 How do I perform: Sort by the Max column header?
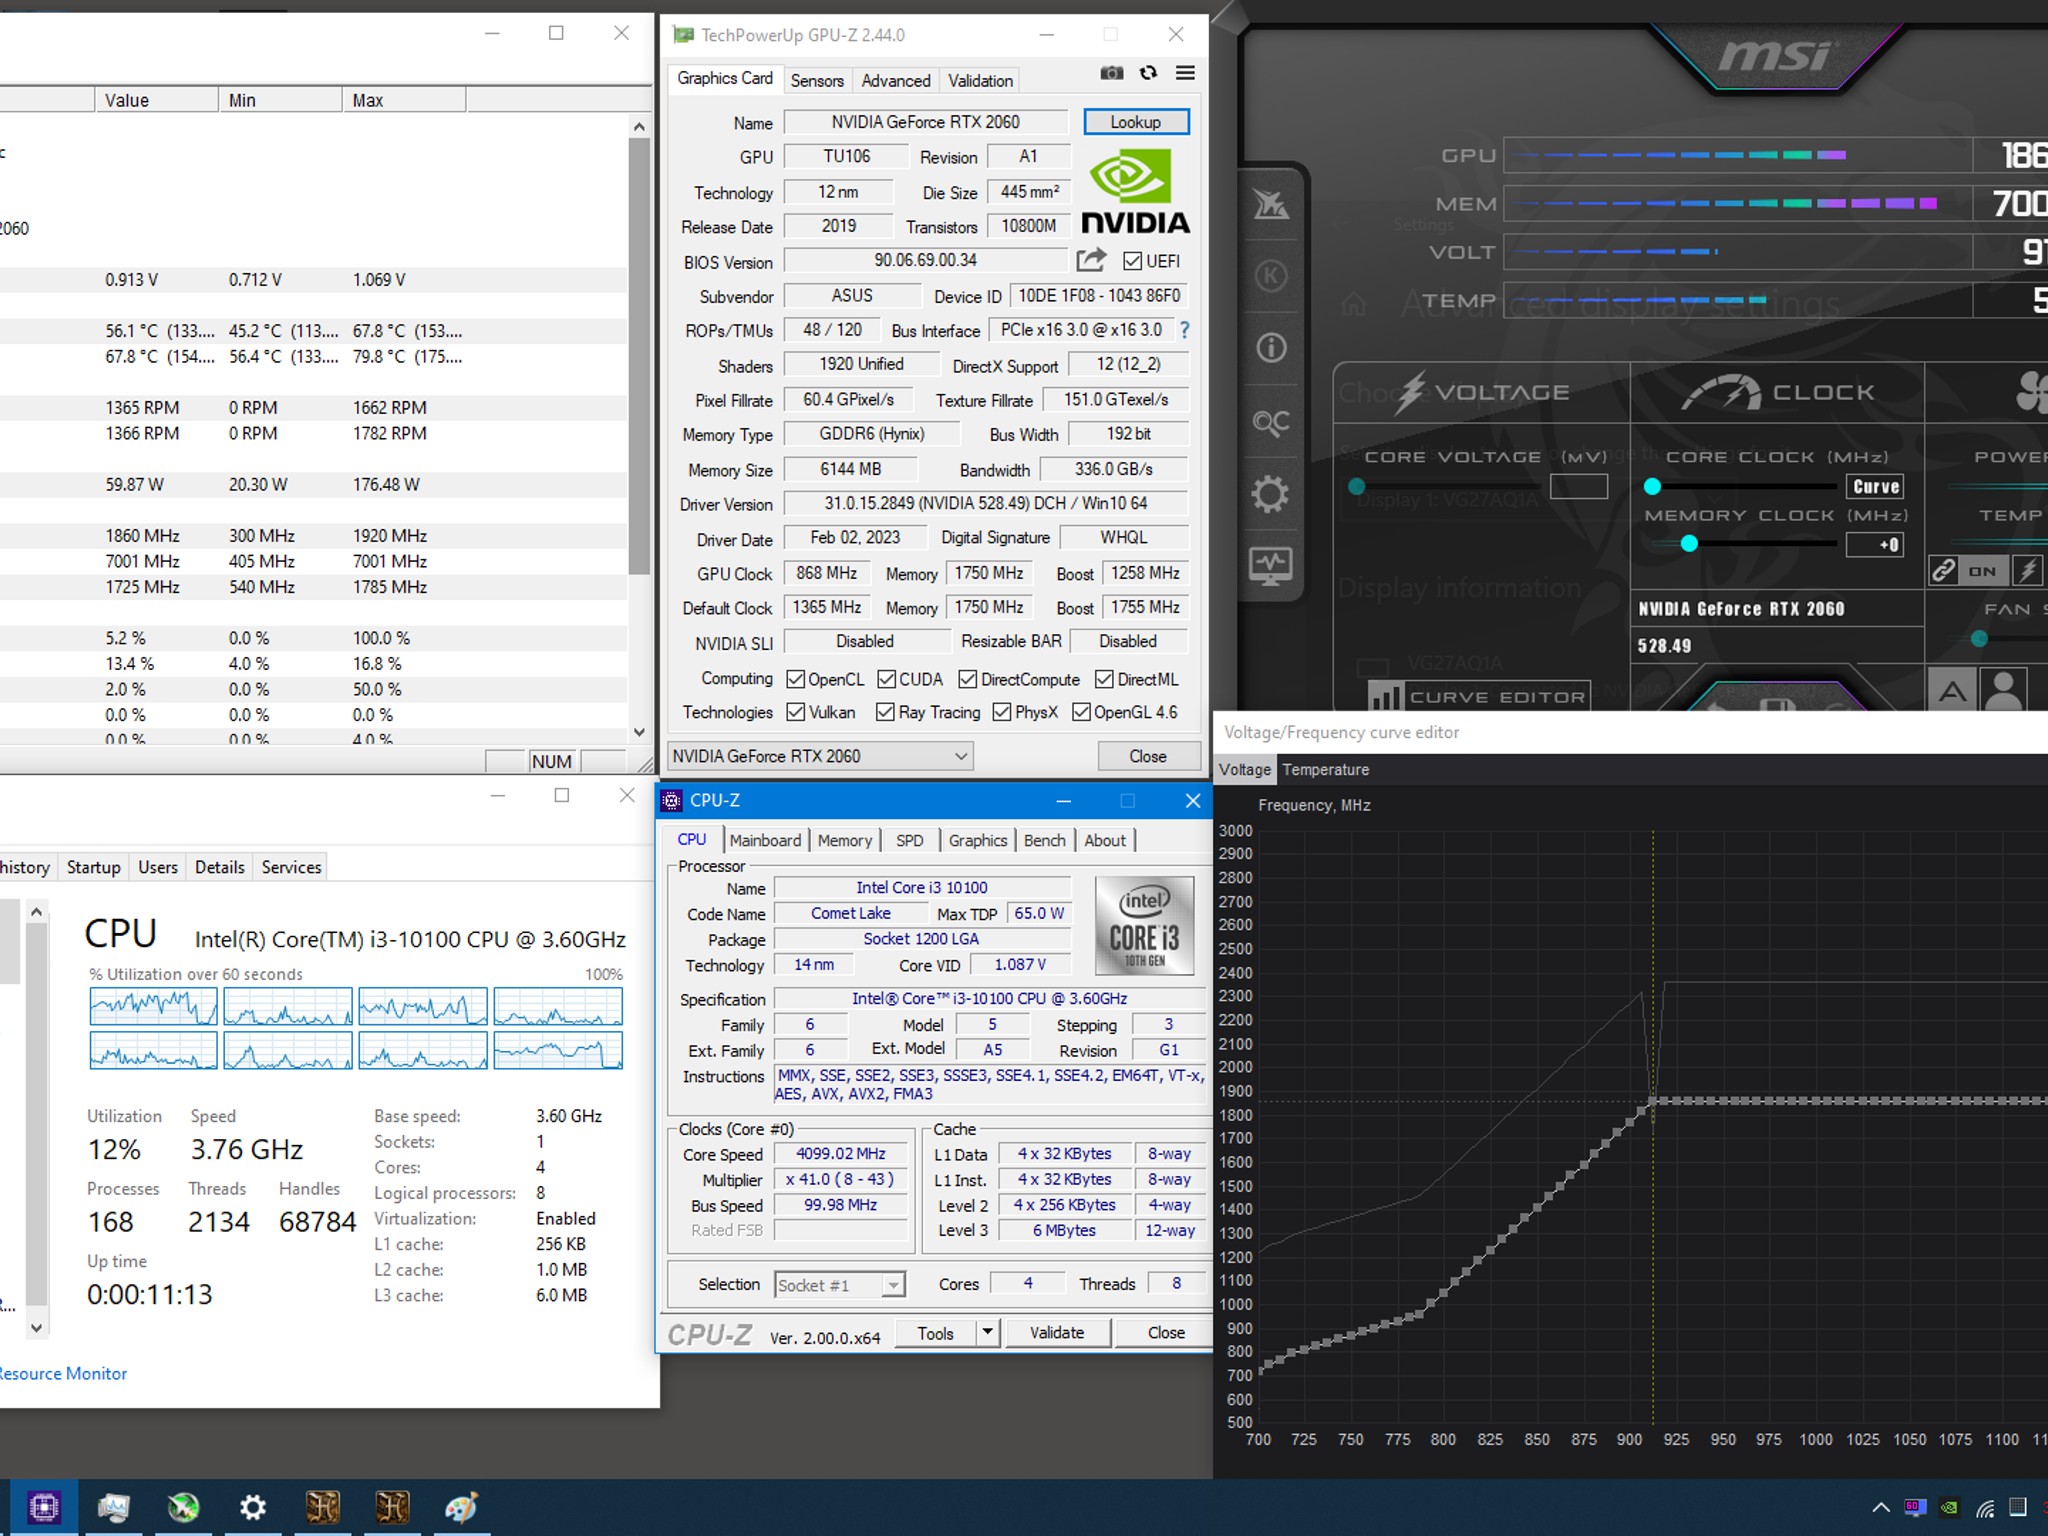403,100
